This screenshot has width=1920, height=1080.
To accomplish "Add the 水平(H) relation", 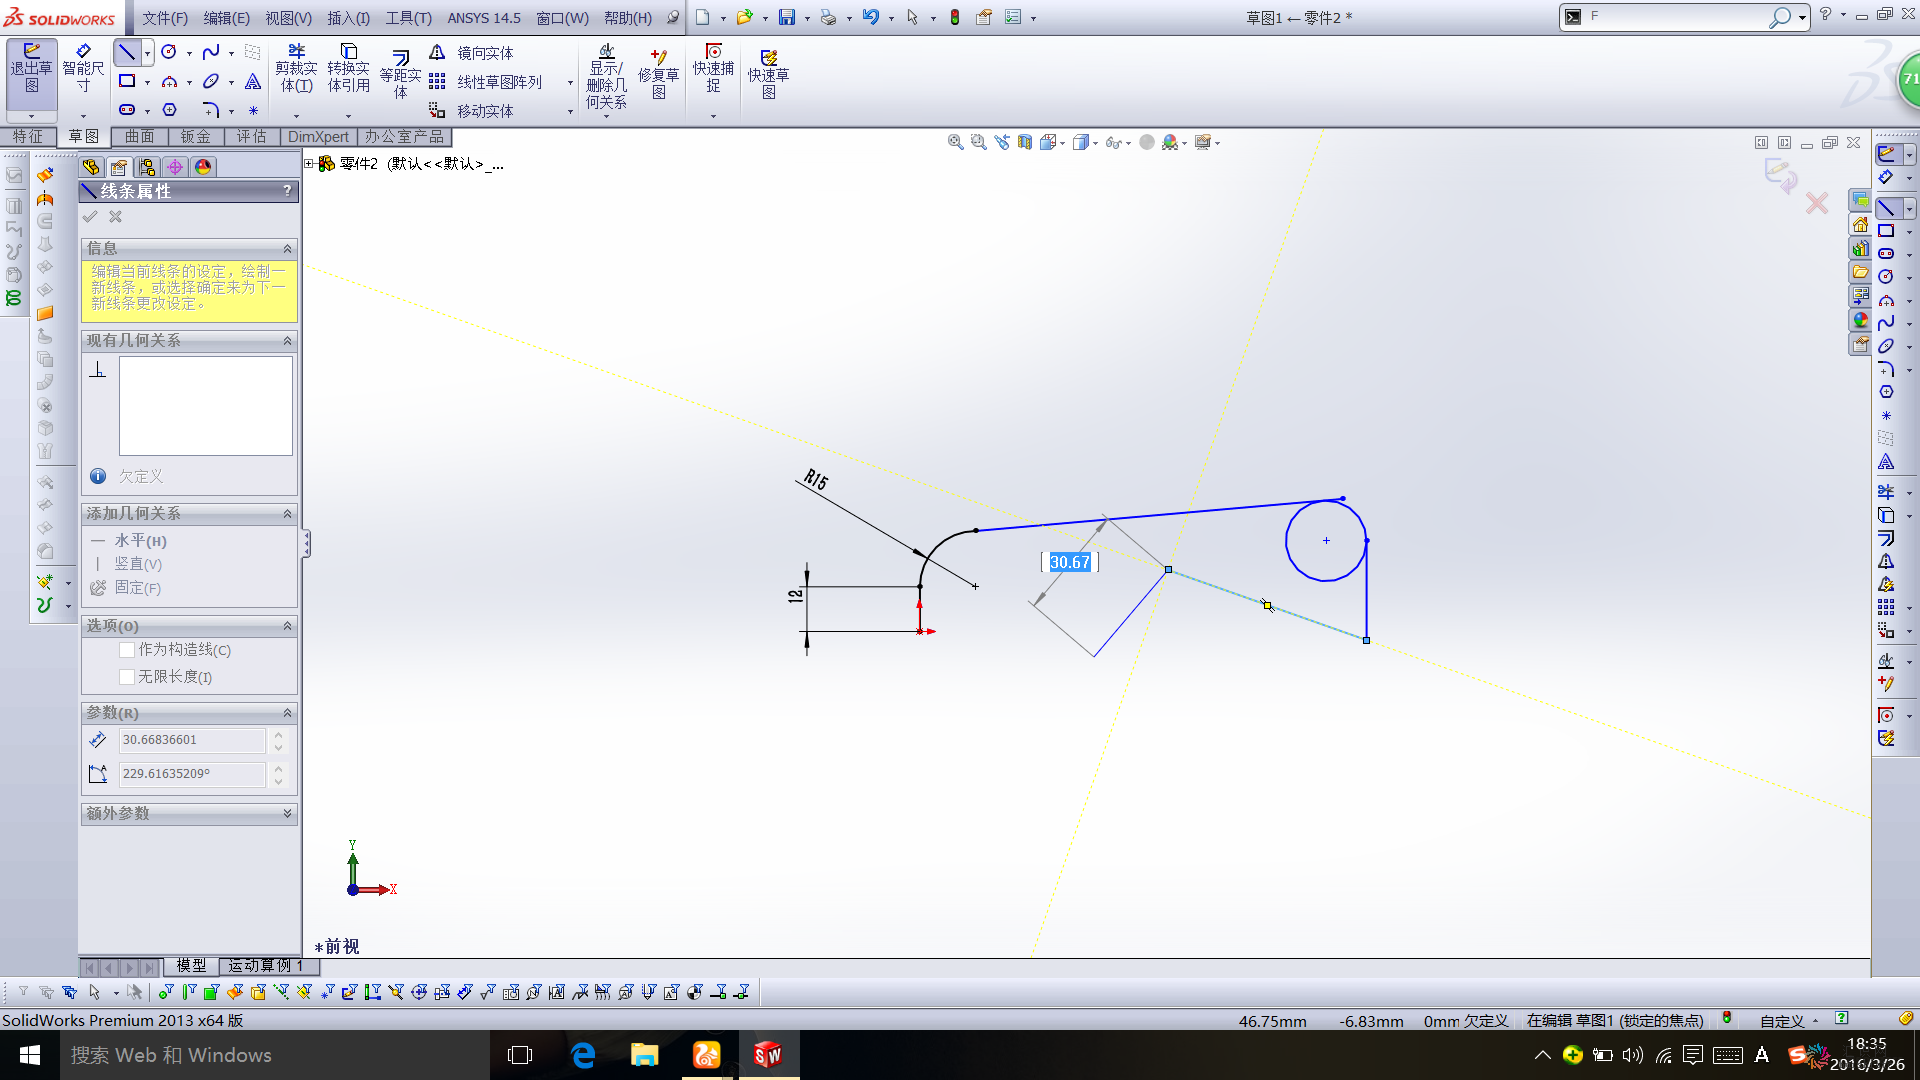I will pyautogui.click(x=130, y=541).
